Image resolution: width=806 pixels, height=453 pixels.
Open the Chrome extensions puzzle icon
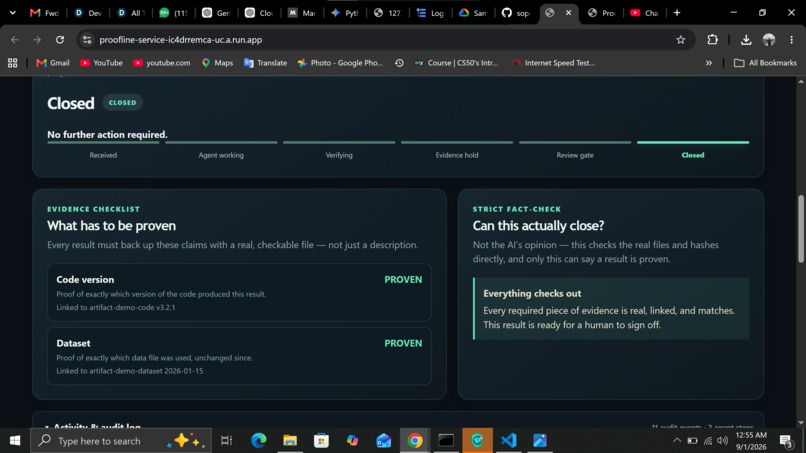click(x=712, y=40)
